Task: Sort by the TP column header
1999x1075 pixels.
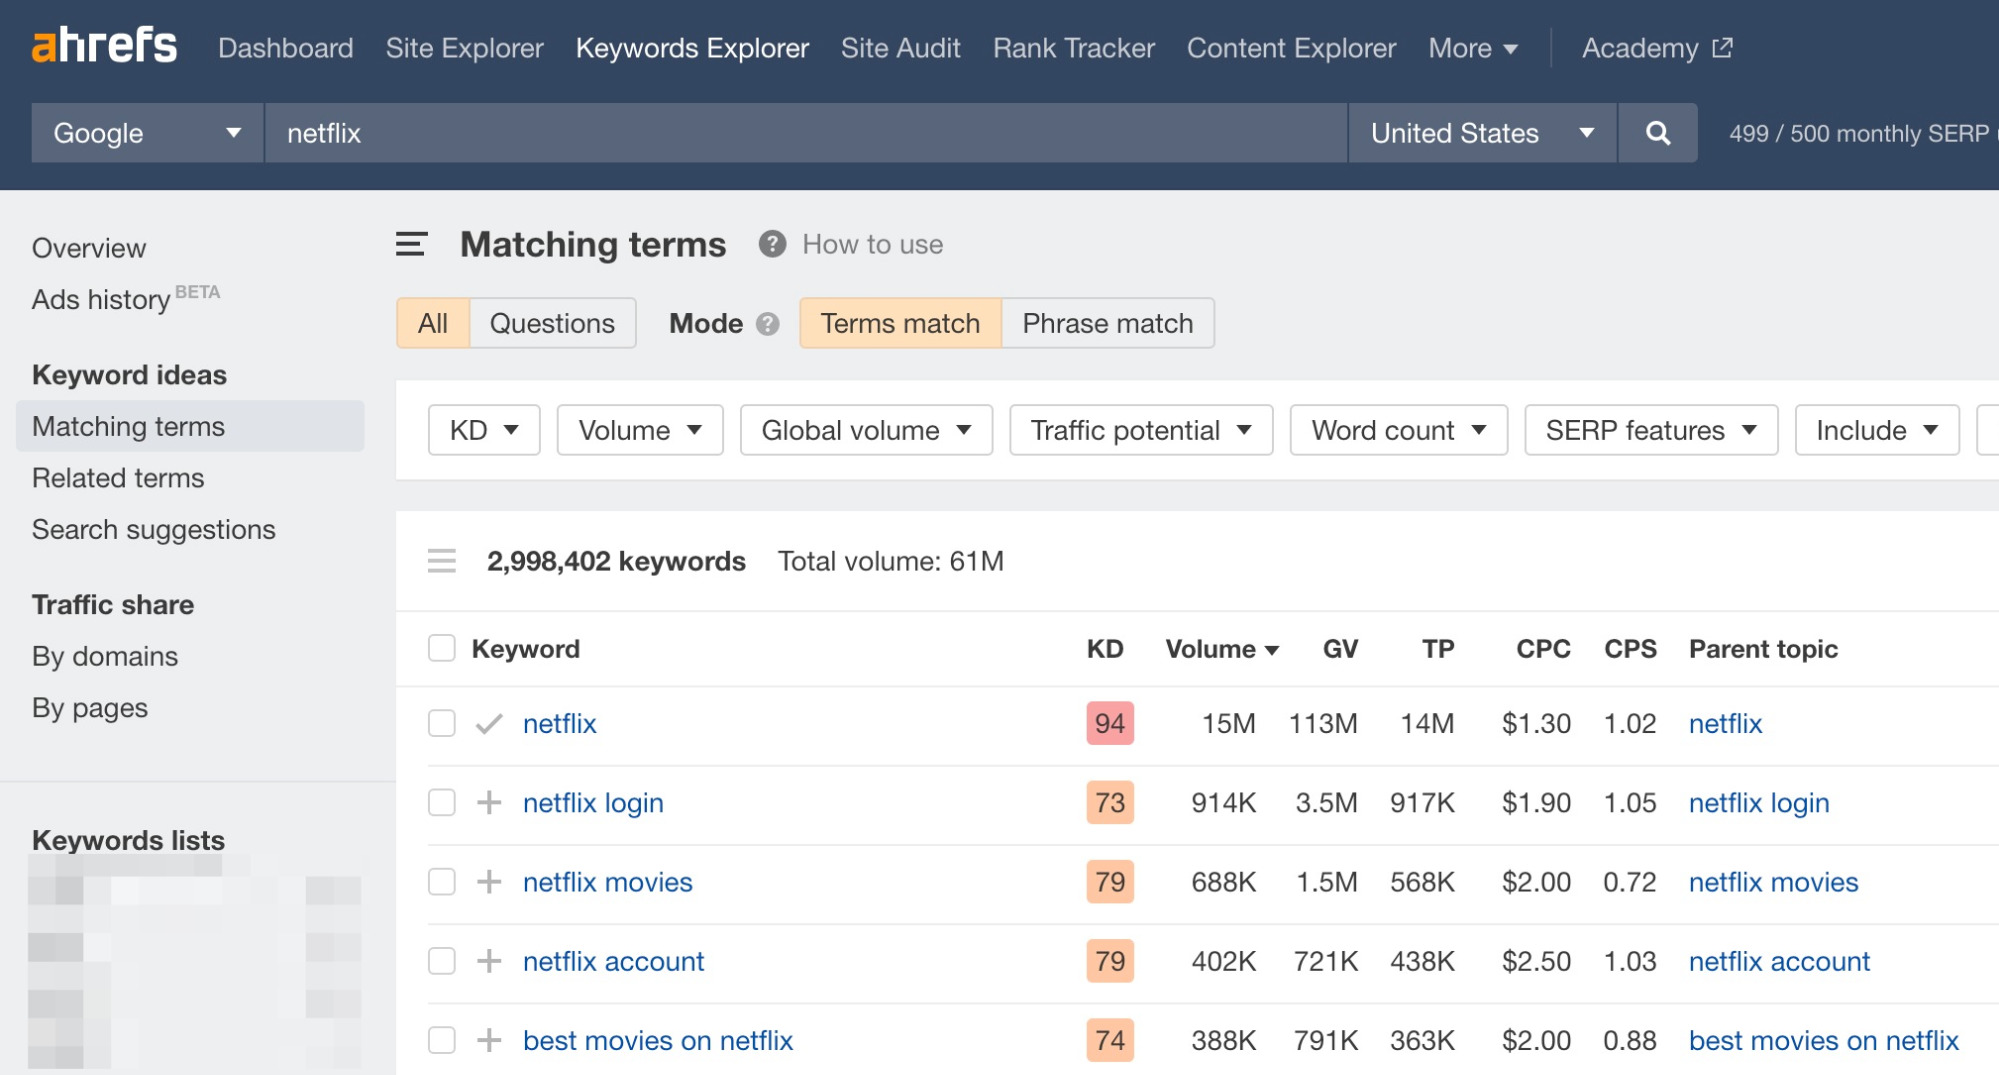Action: click(1438, 648)
